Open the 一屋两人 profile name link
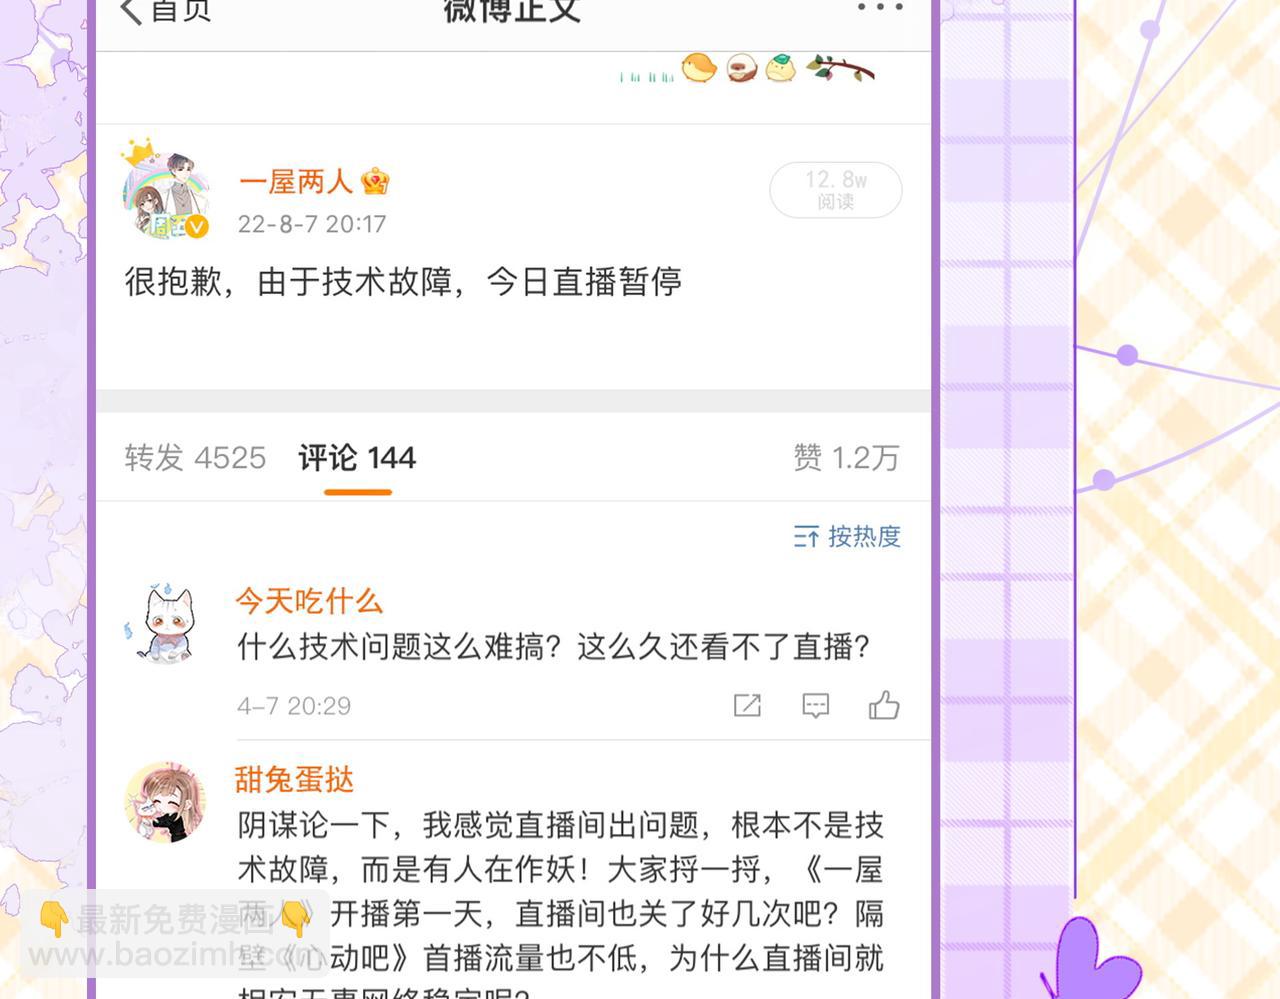The height and width of the screenshot is (999, 1280). (296, 181)
